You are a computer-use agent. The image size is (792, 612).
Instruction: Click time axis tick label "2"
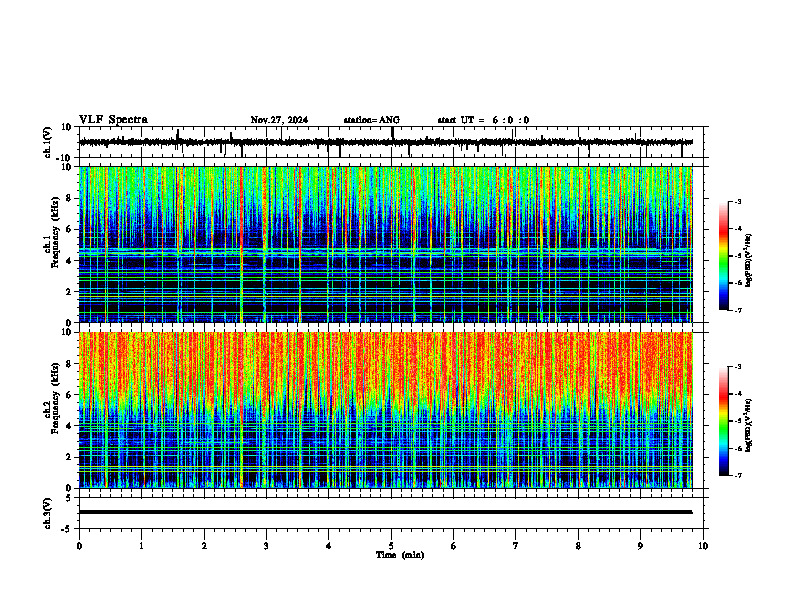point(204,546)
